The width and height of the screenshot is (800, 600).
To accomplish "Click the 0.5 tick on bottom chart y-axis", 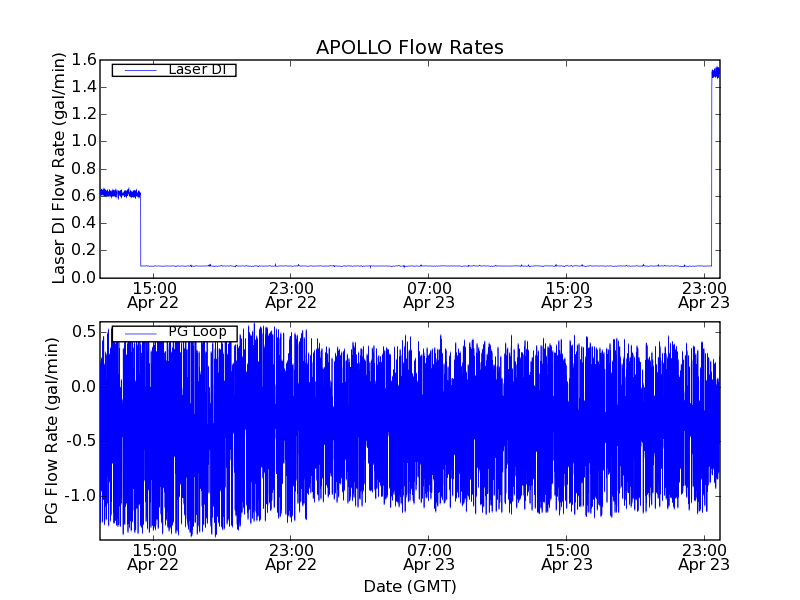I will click(x=83, y=332).
